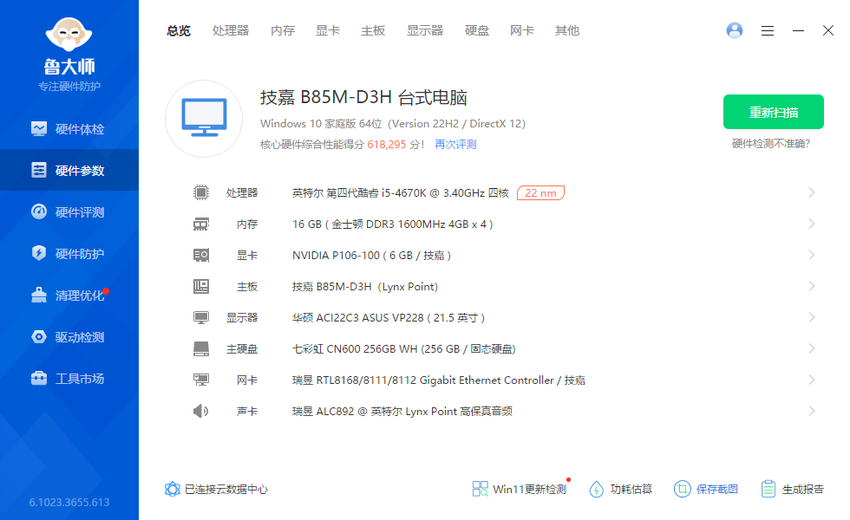Switch to the 显示器 tab
Screen dimensions: 850x520
click(425, 31)
